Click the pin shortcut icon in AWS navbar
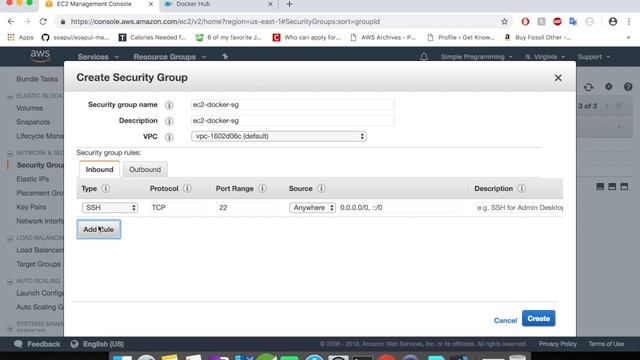Viewport: 640px width, 360px height. tap(225, 57)
